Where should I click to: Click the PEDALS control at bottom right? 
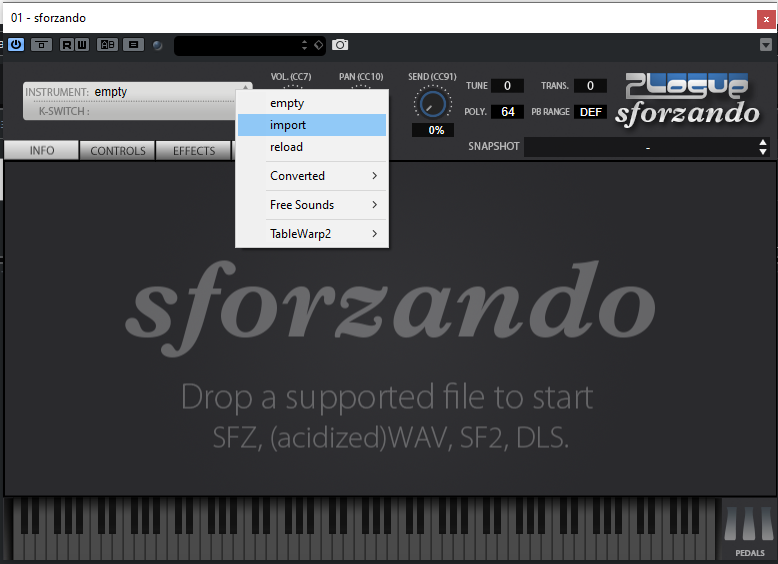pyautogui.click(x=749, y=530)
